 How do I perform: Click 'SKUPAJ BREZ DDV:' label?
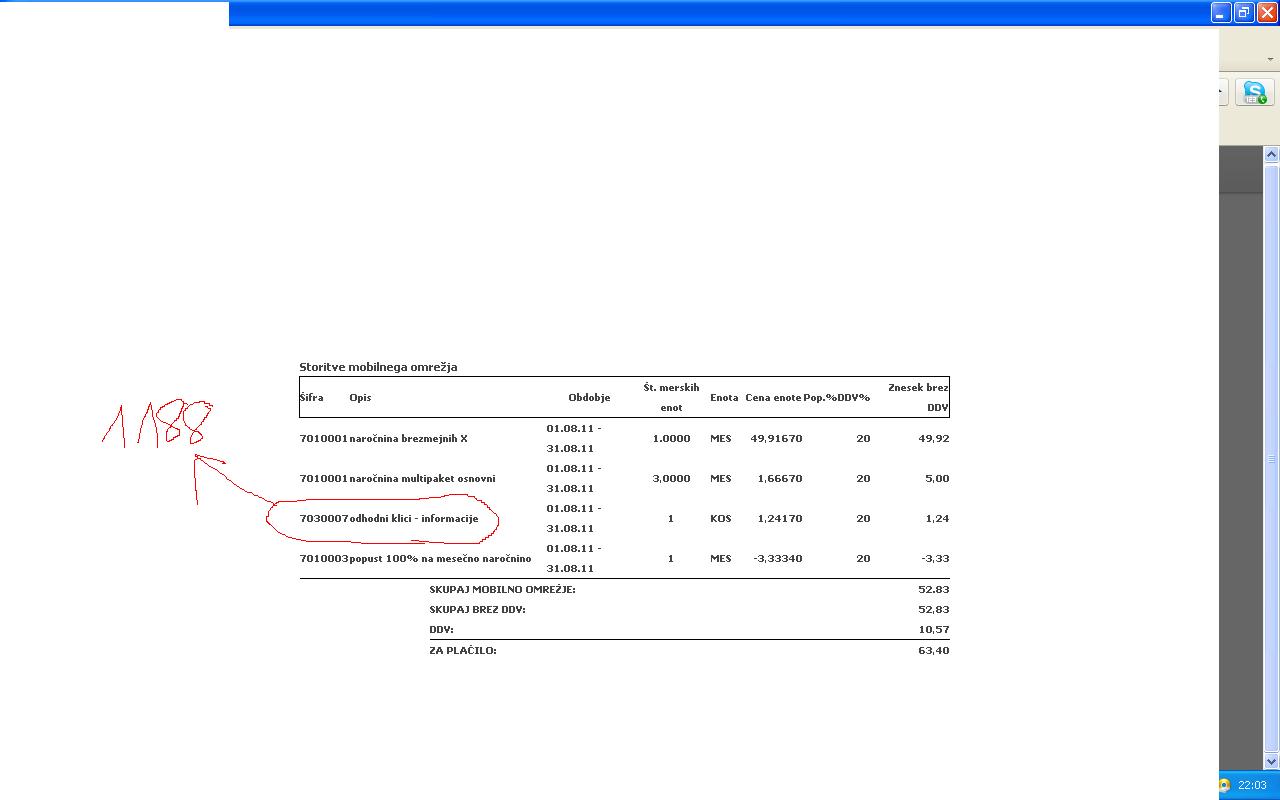click(x=477, y=609)
